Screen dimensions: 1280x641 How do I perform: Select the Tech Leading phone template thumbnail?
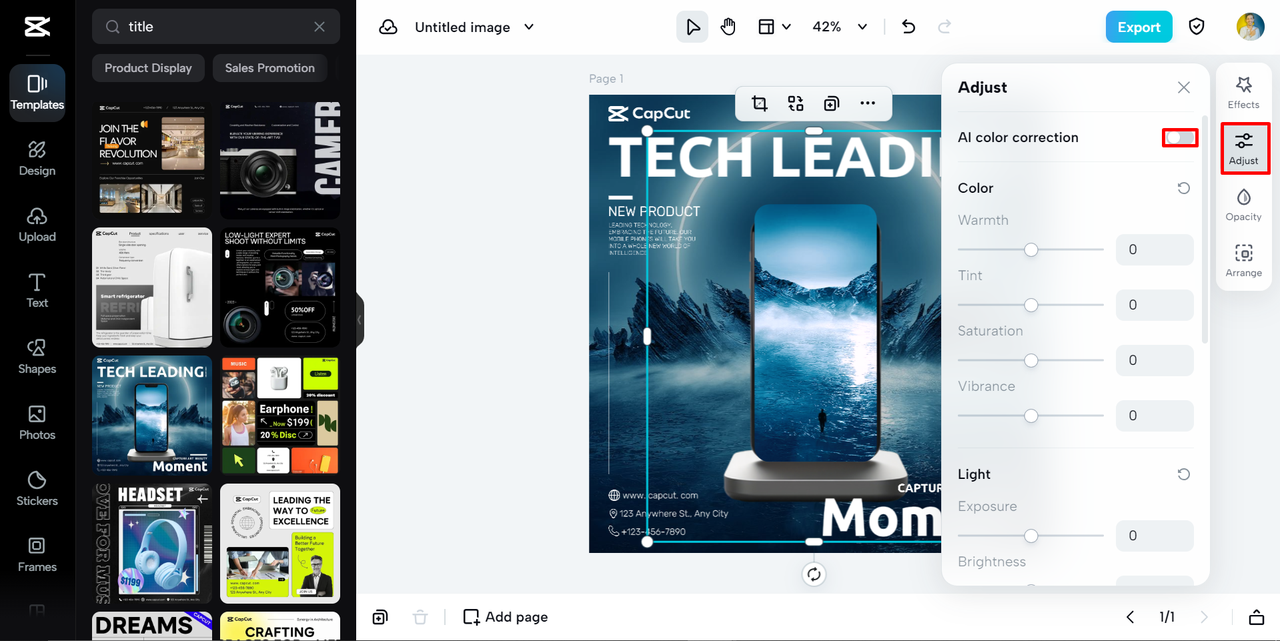(152, 415)
